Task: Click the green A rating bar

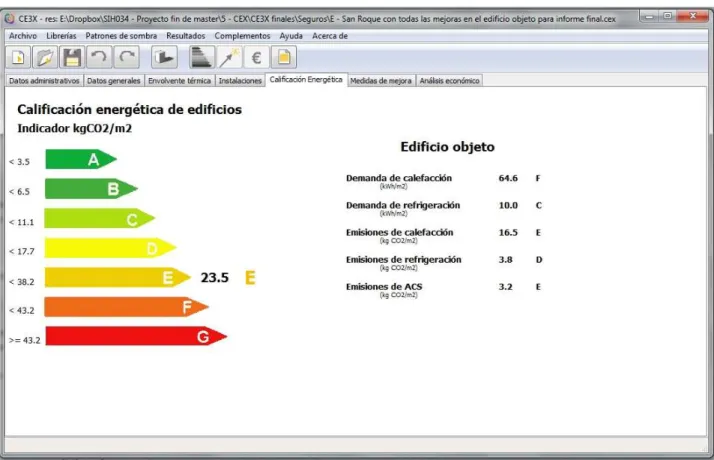Action: [x=81, y=159]
